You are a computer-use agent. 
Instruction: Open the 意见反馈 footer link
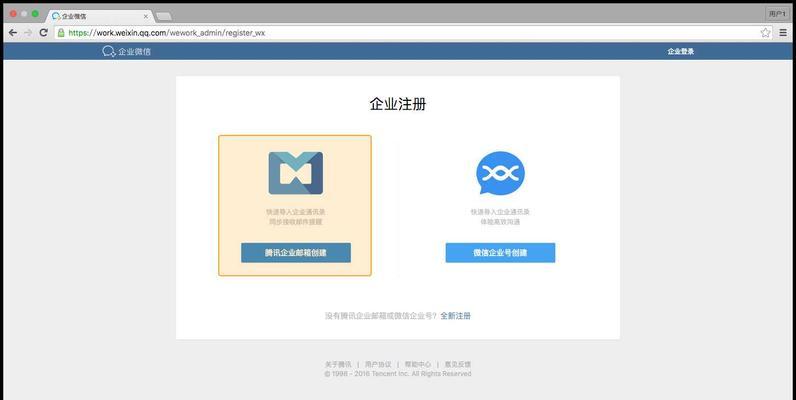[458, 364]
